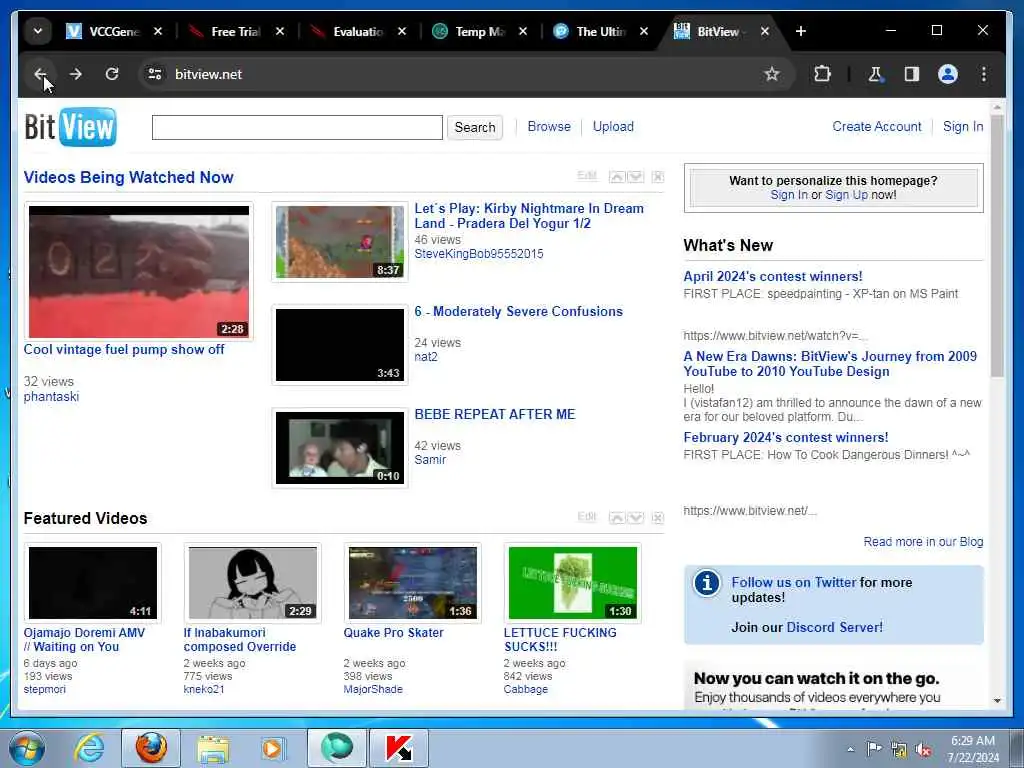Open April 2024's contest winners post
Screen dimensions: 1024x768
point(773,276)
